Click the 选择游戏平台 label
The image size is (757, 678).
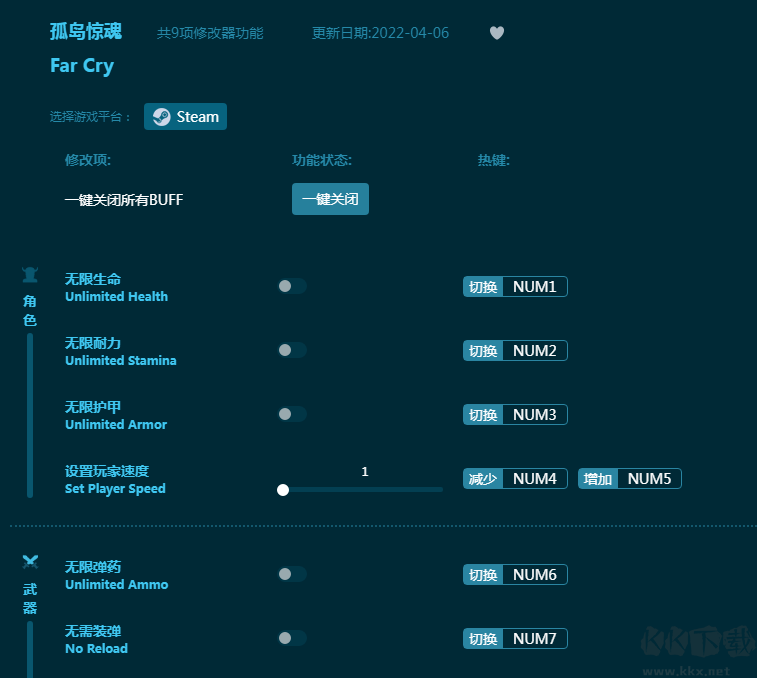pyautogui.click(x=90, y=117)
